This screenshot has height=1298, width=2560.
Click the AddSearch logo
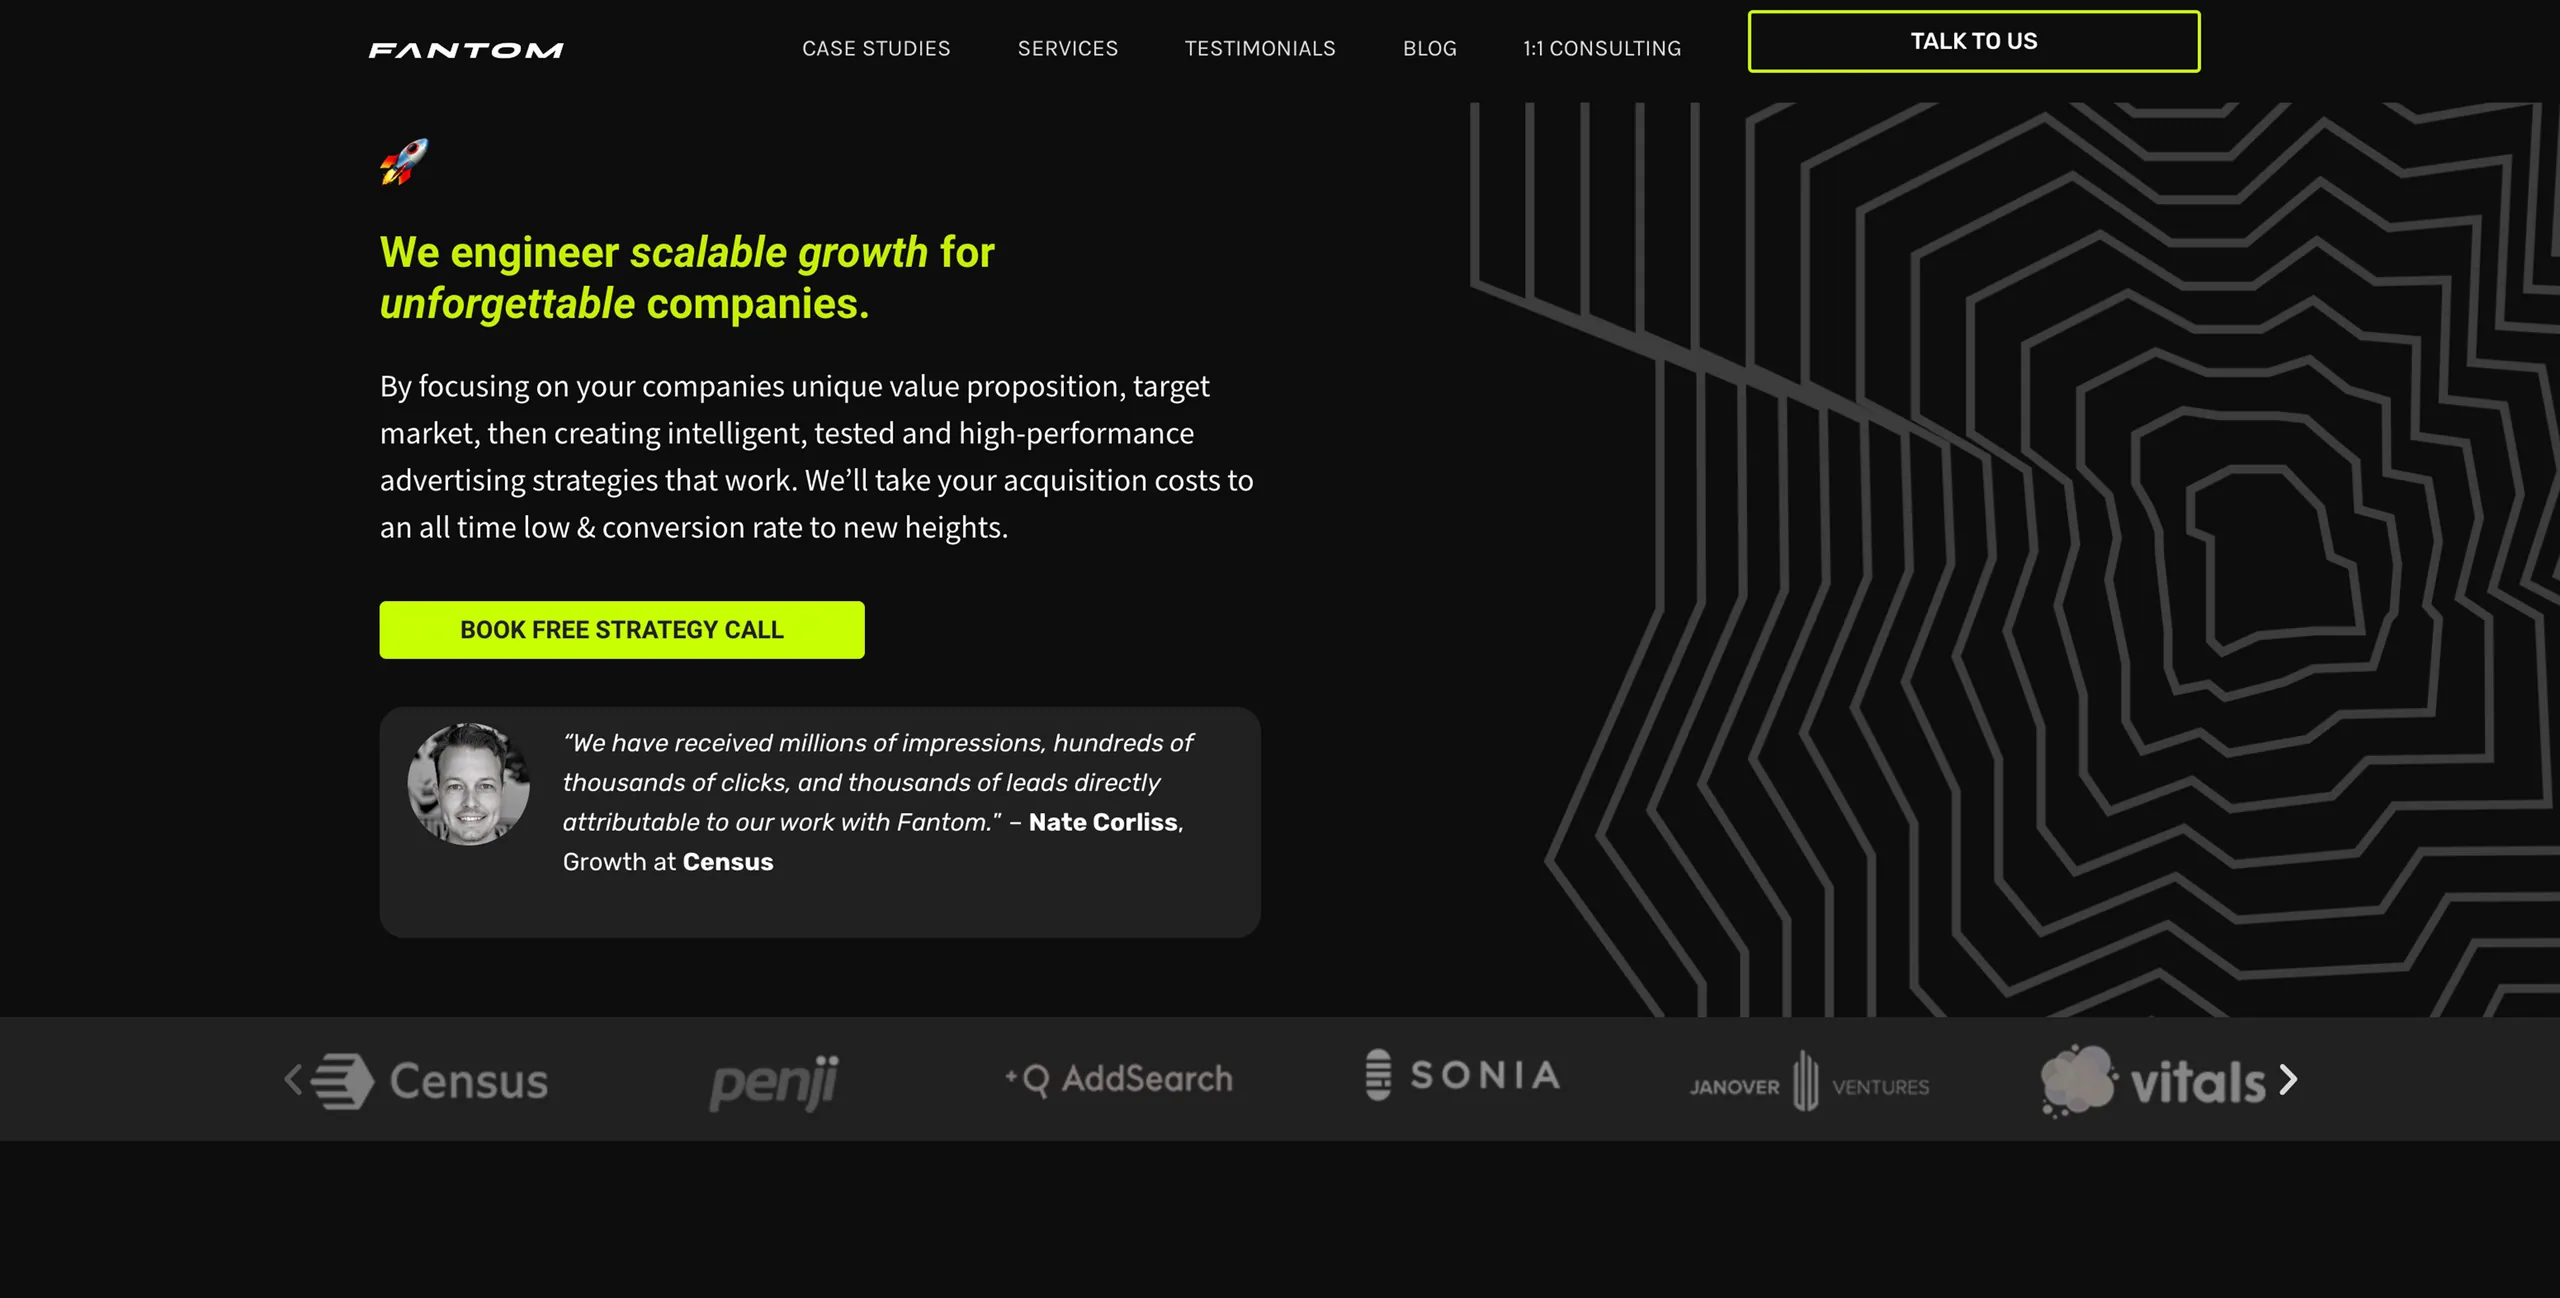click(x=1119, y=1079)
